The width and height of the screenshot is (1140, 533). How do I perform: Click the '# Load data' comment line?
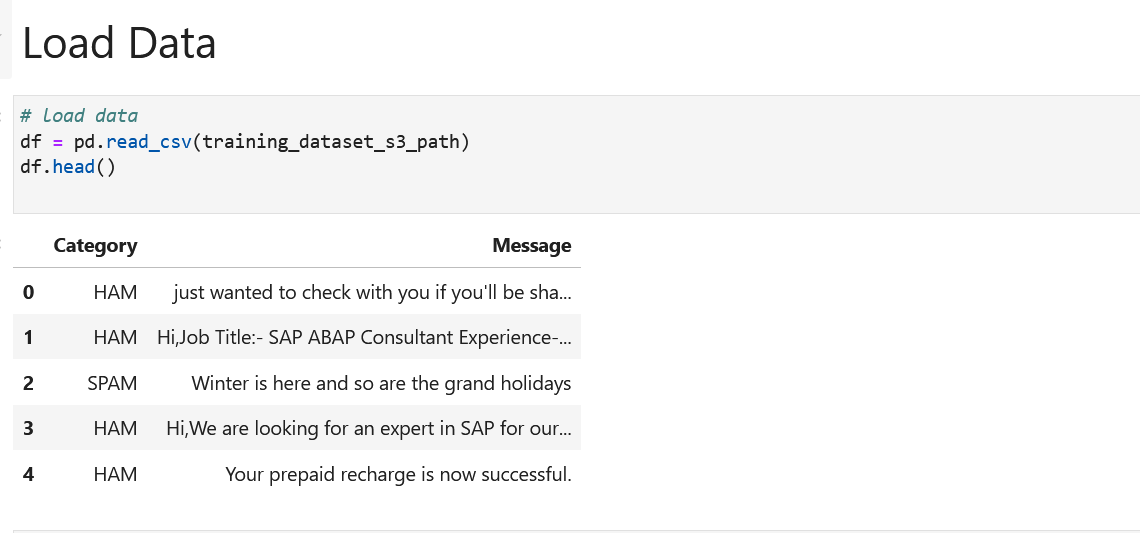(x=79, y=116)
